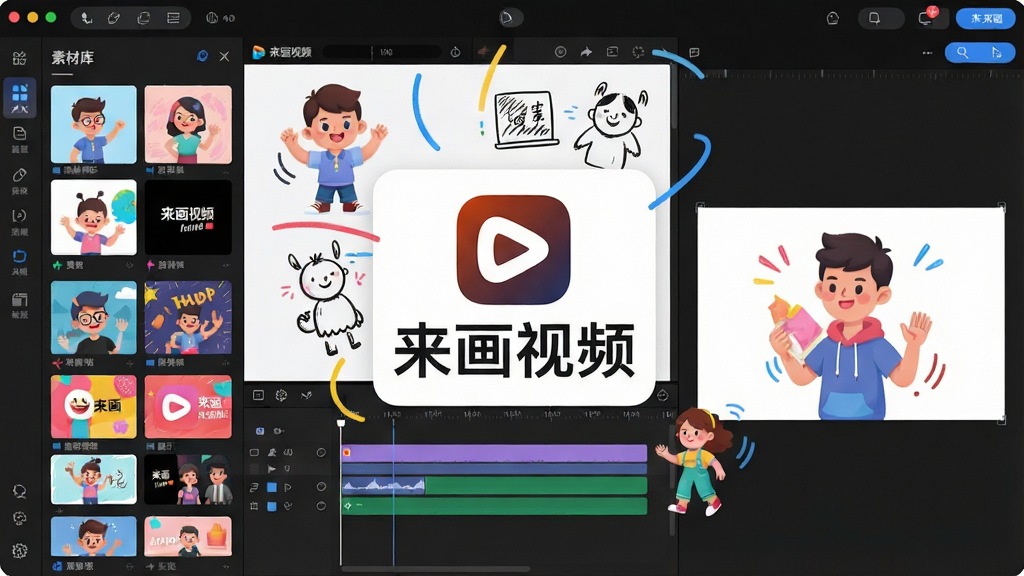
Task: Open the tag-shaped tab in left sidebar
Action: (20, 180)
